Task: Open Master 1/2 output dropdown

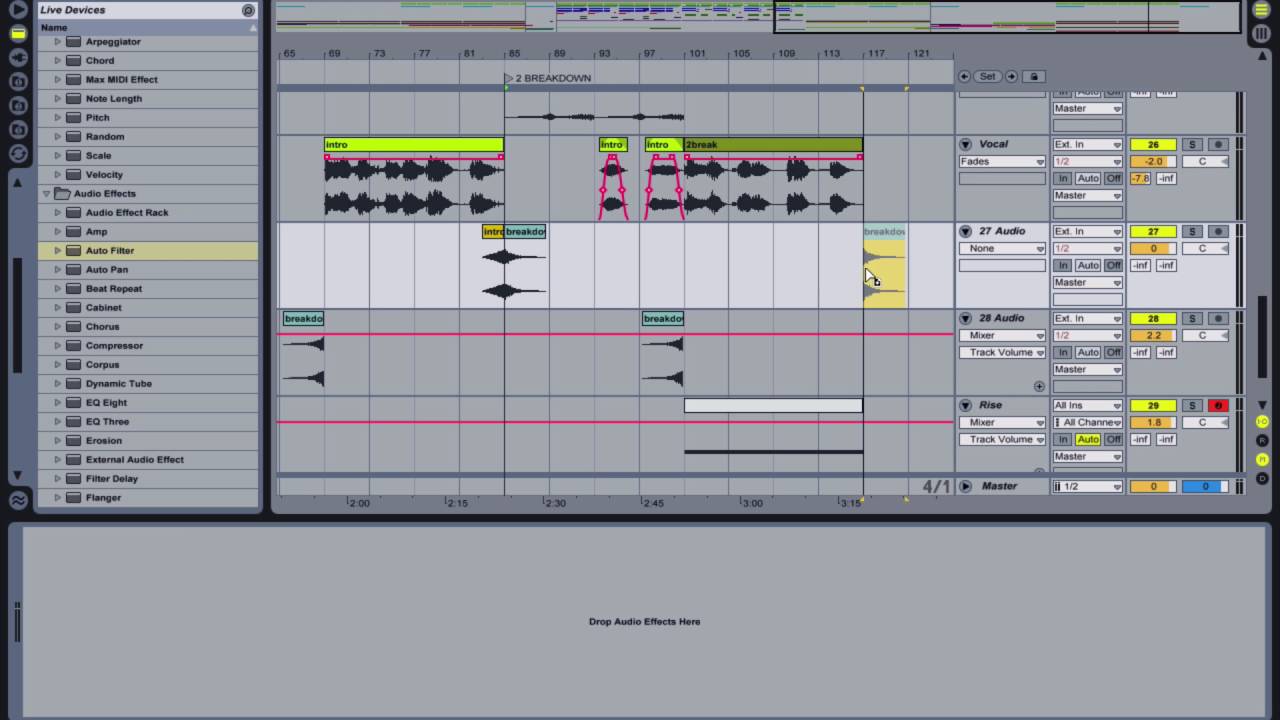Action: pos(1088,486)
